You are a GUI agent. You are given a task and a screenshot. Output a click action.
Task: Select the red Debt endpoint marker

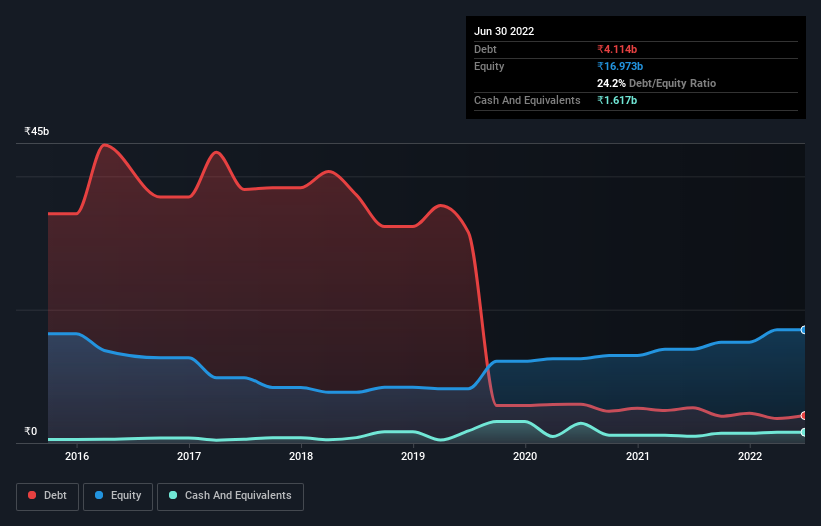click(804, 416)
